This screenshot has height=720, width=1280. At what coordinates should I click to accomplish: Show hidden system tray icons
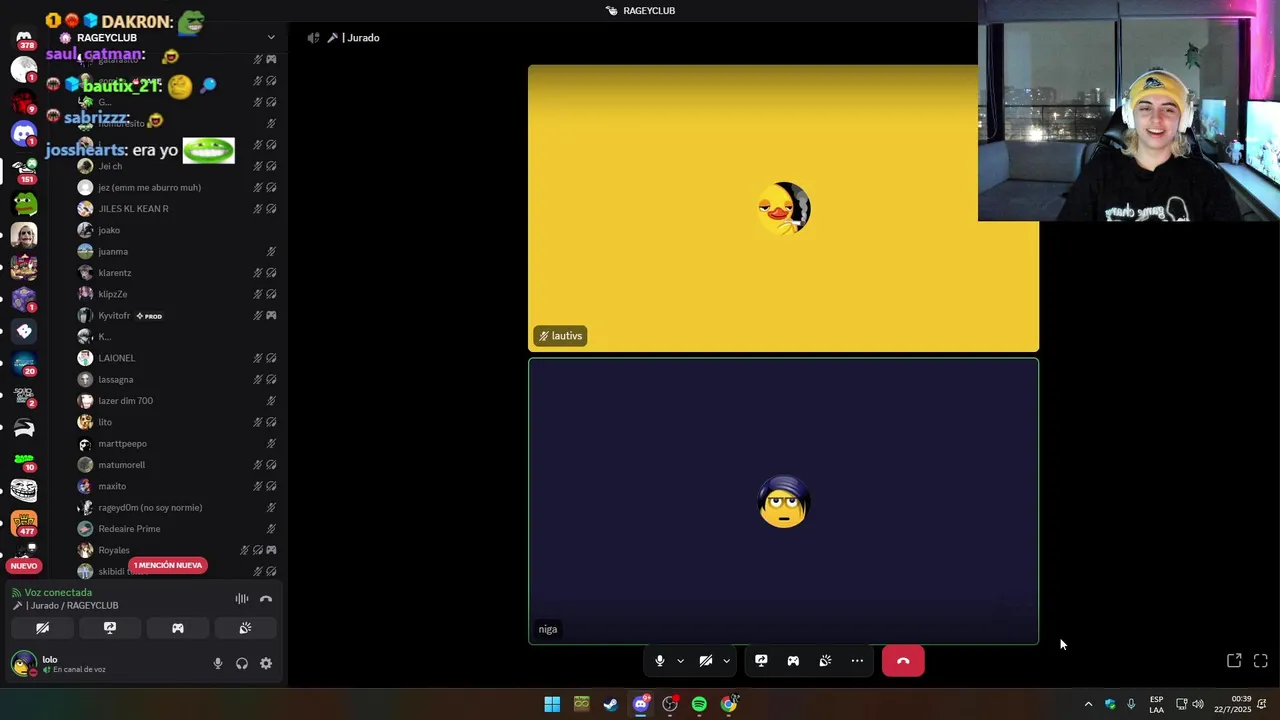tap(1088, 704)
